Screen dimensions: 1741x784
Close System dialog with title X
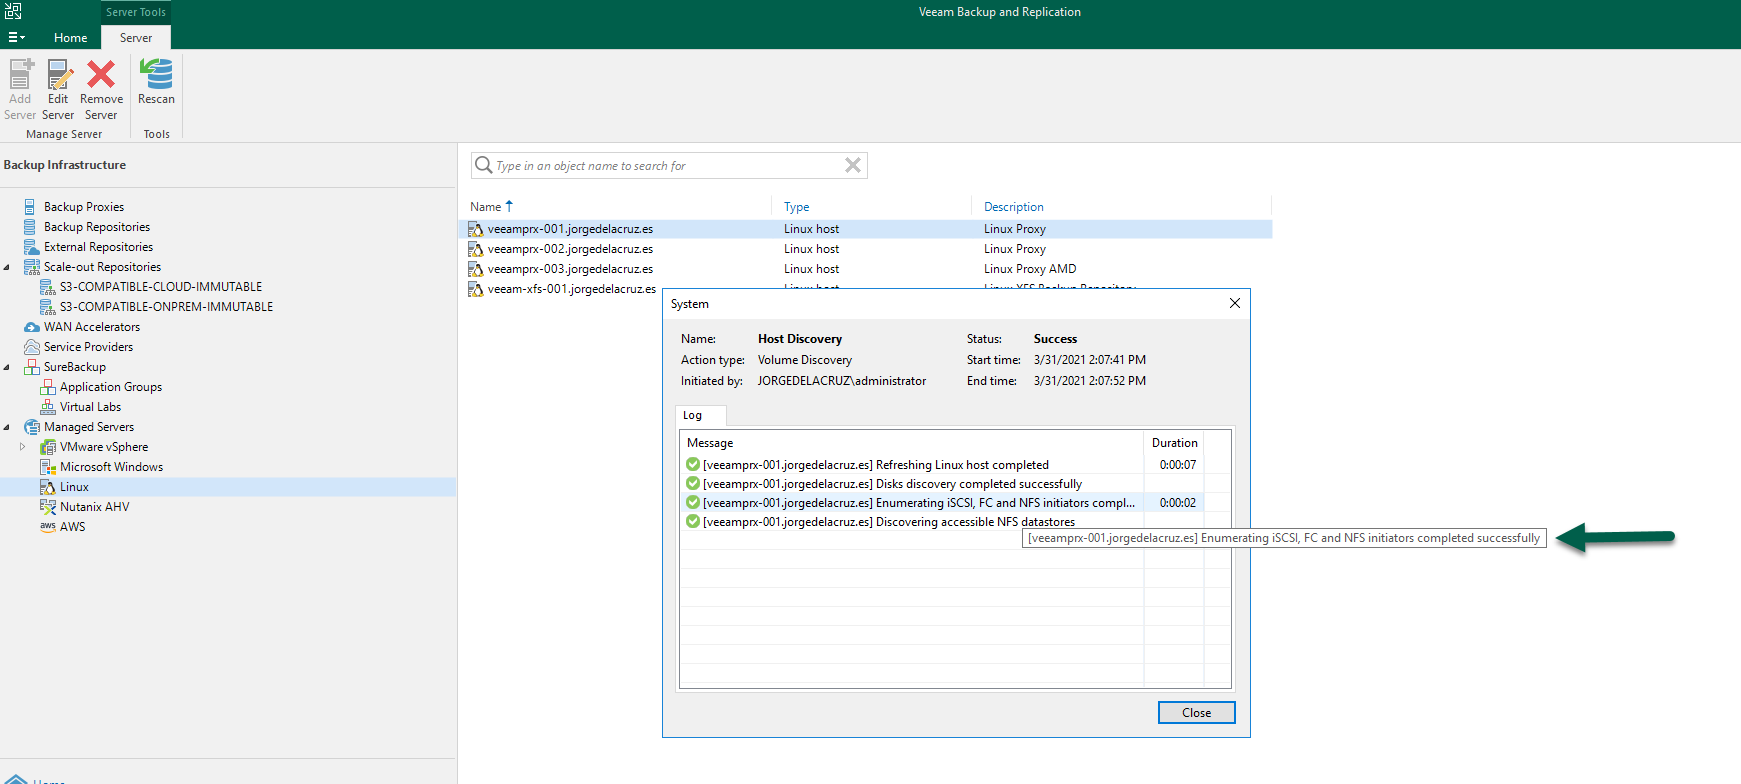(1234, 303)
